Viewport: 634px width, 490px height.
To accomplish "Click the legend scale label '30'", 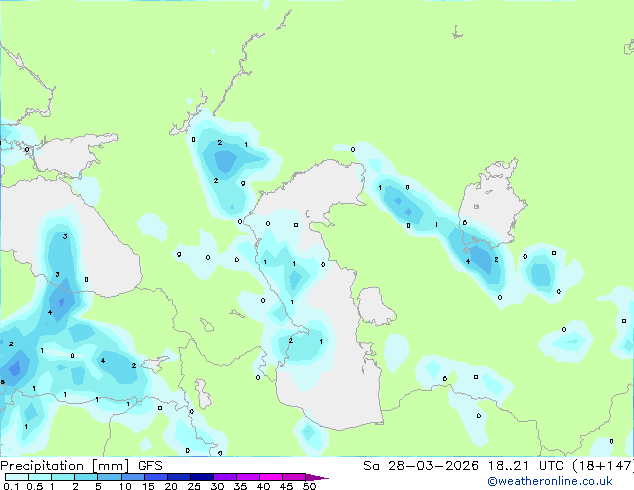I will 218,486.
